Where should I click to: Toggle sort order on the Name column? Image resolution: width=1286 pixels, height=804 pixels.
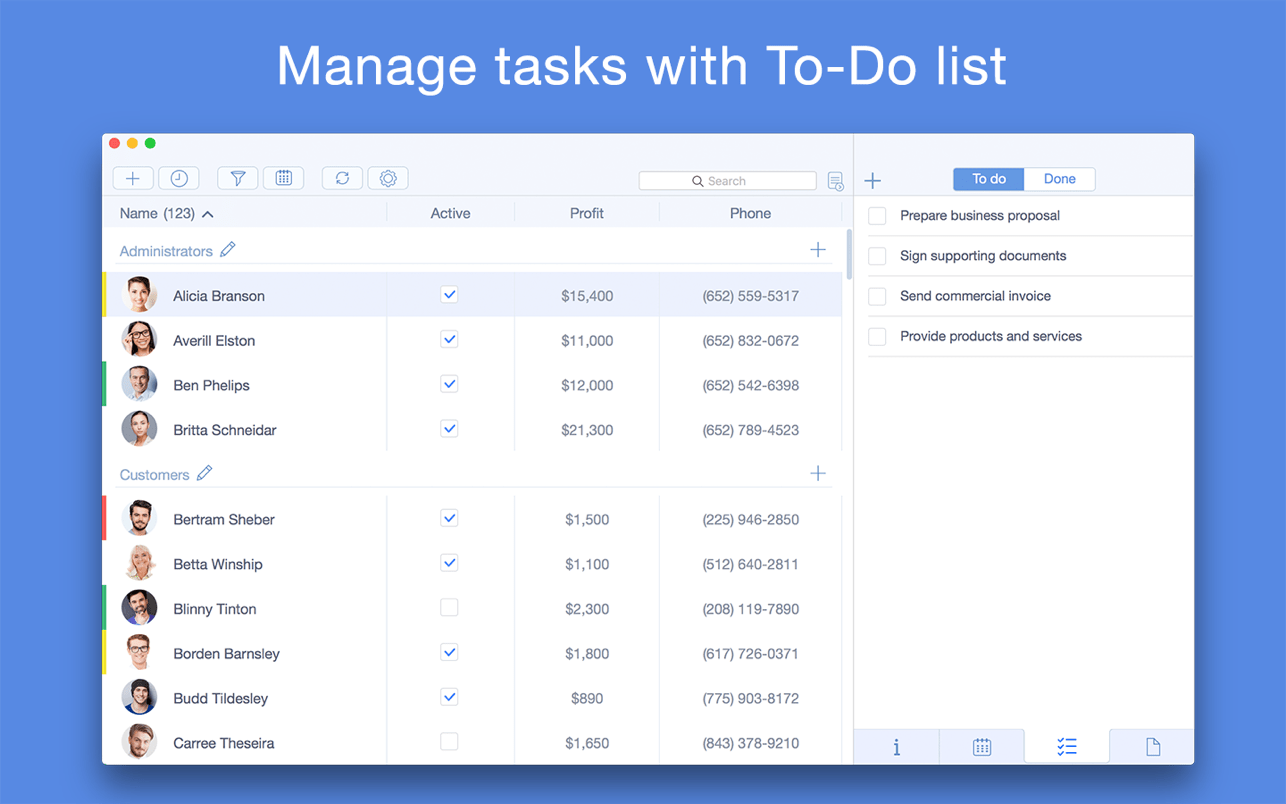(208, 213)
